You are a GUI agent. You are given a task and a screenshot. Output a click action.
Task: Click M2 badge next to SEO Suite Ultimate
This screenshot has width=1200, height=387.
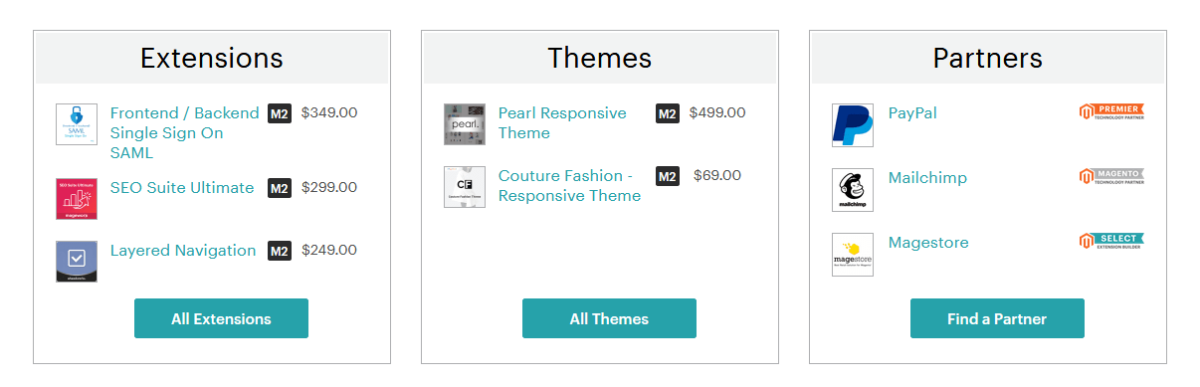pyautogui.click(x=279, y=188)
